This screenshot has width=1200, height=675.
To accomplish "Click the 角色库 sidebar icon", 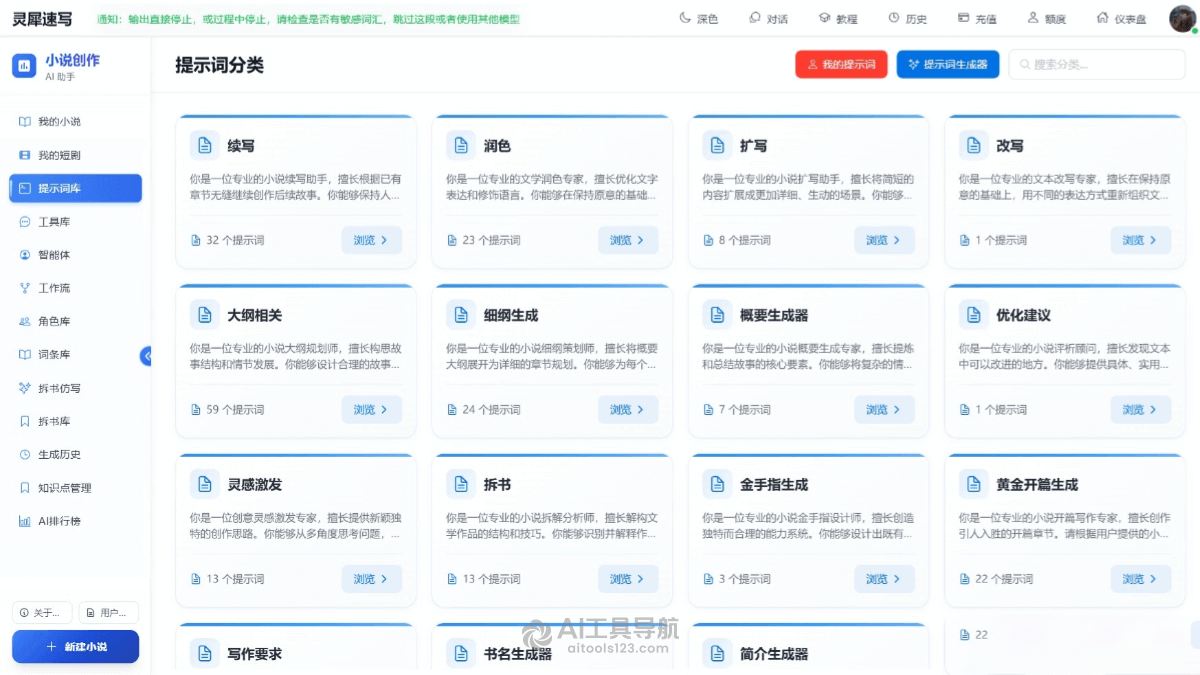I will (x=25, y=321).
